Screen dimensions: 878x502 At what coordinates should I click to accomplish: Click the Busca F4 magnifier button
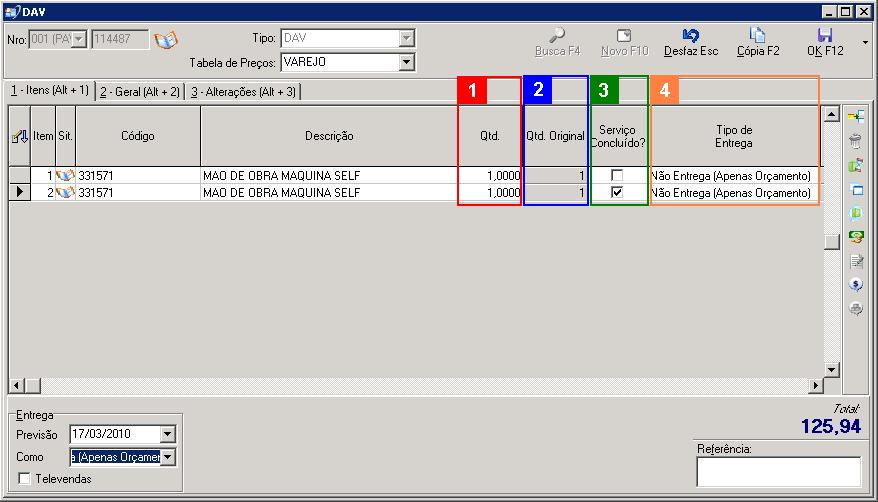coord(558,43)
